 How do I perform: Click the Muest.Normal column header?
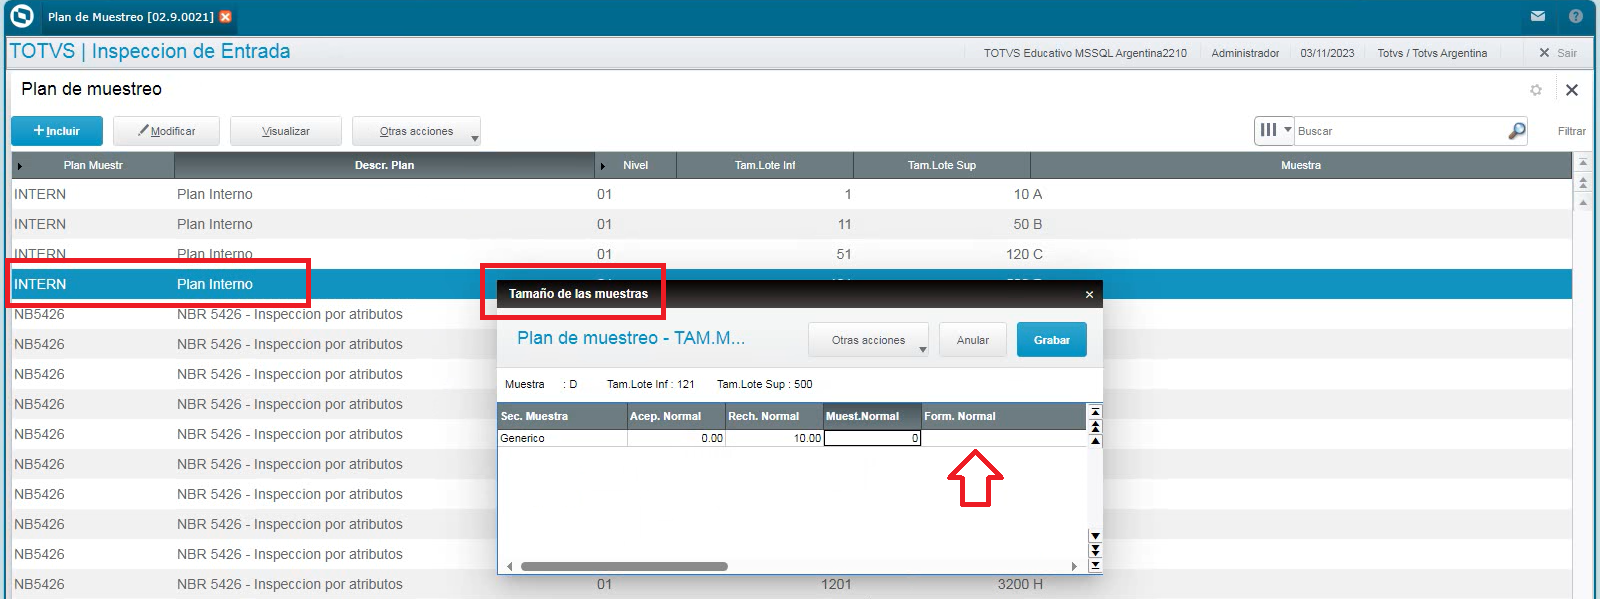(872, 416)
